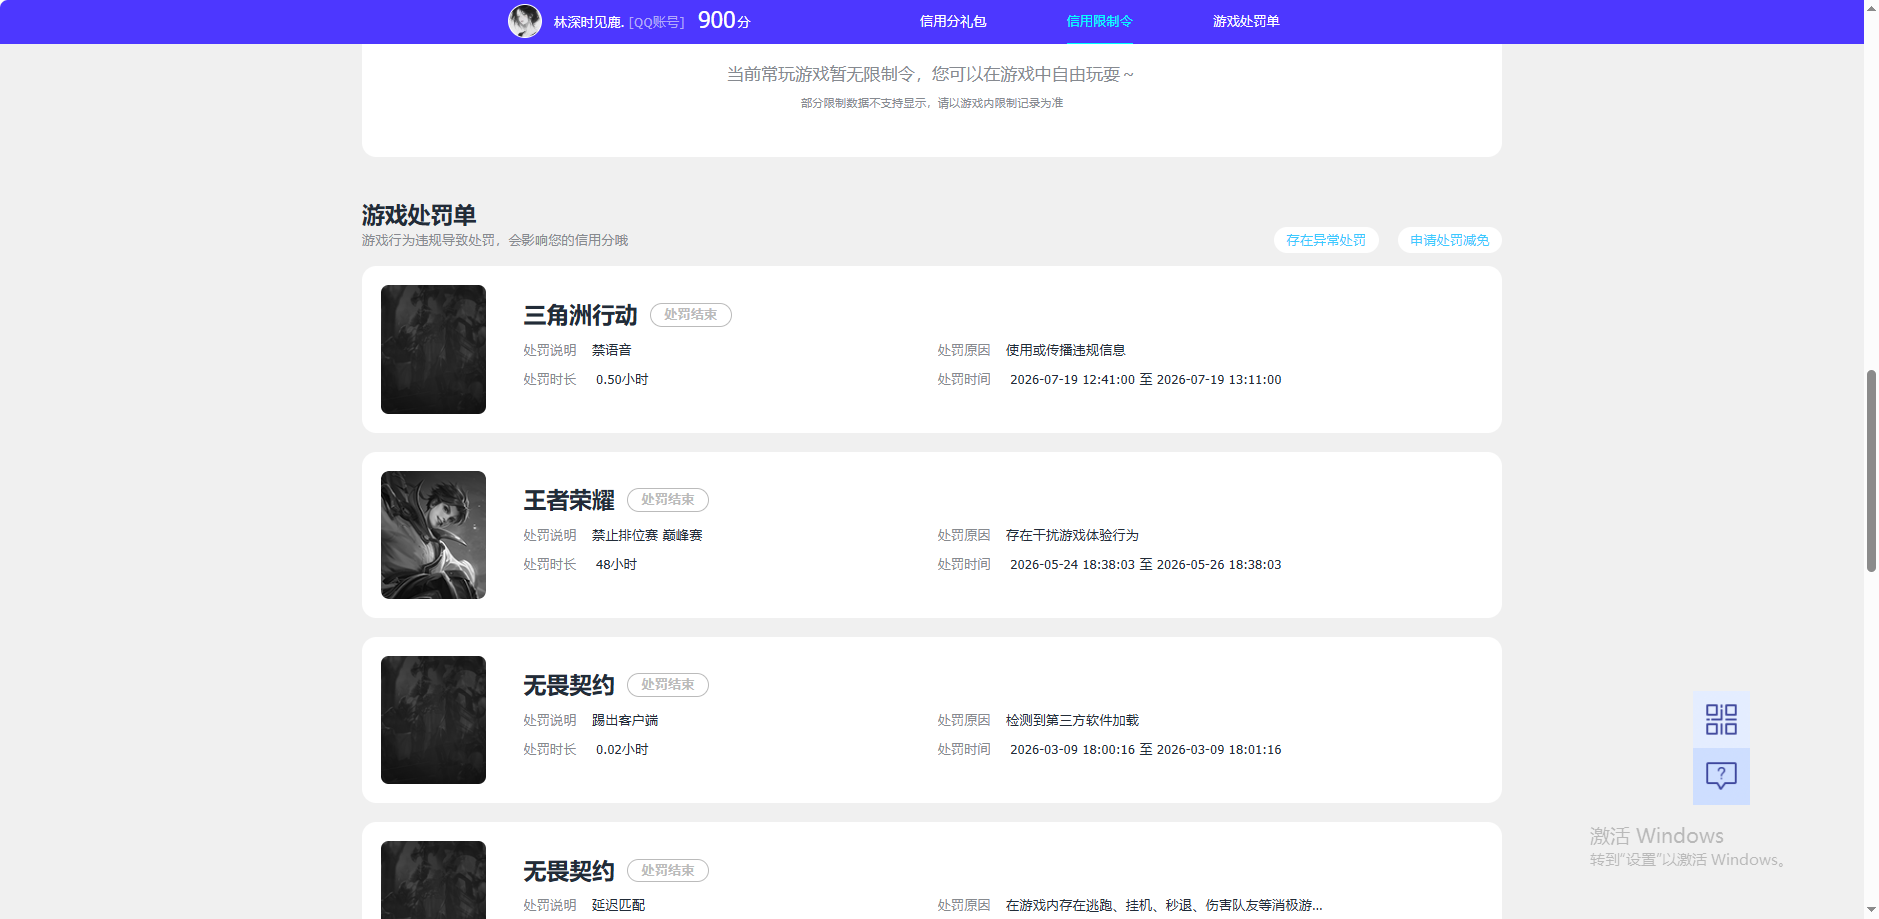Image resolution: width=1879 pixels, height=919 pixels.
Task: Click the 申请处罚减免 button
Action: [x=1450, y=240]
